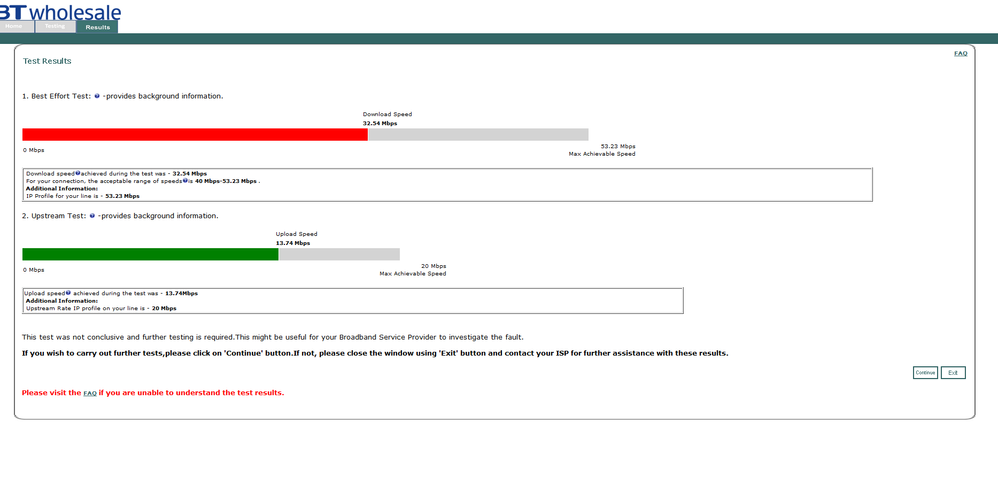Image resolution: width=998 pixels, height=484 pixels.
Task: Click the 'Upload Speed' caption
Action: pyautogui.click(x=297, y=234)
